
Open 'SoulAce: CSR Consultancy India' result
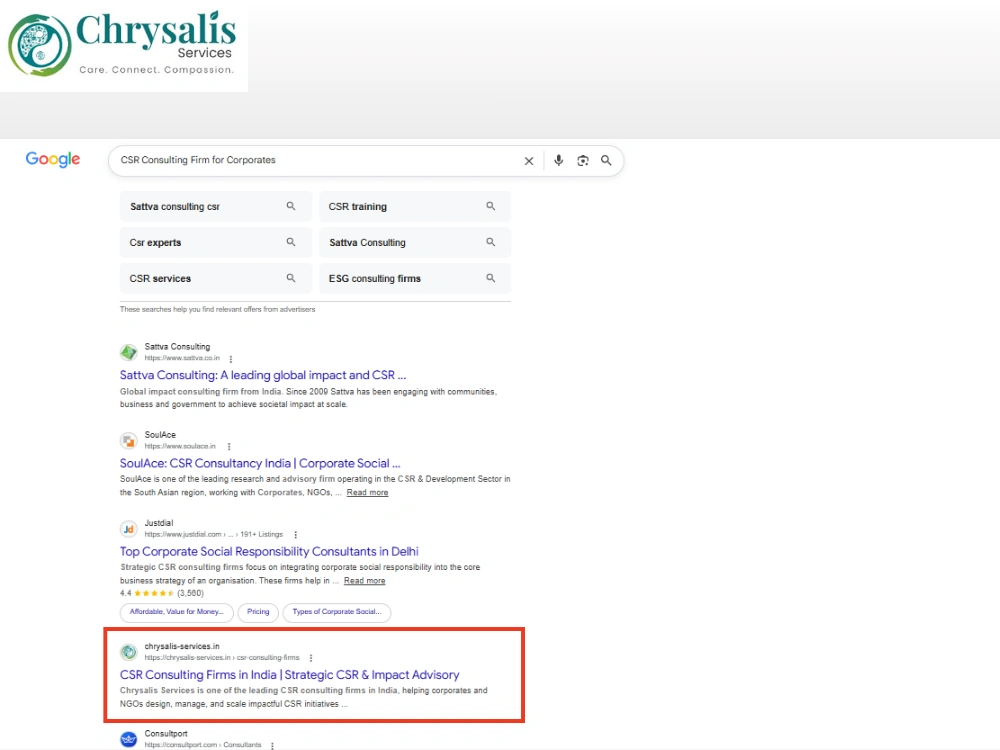pyautogui.click(x=260, y=463)
